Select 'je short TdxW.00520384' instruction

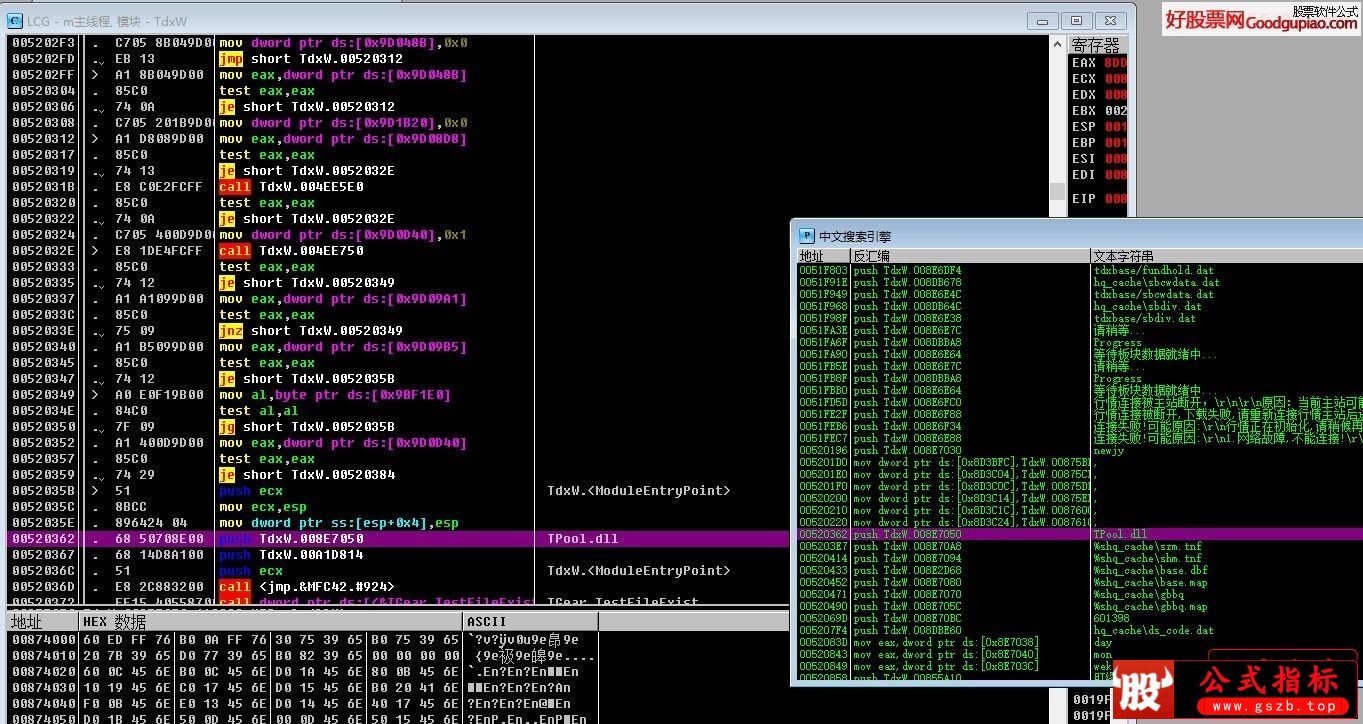(307, 474)
